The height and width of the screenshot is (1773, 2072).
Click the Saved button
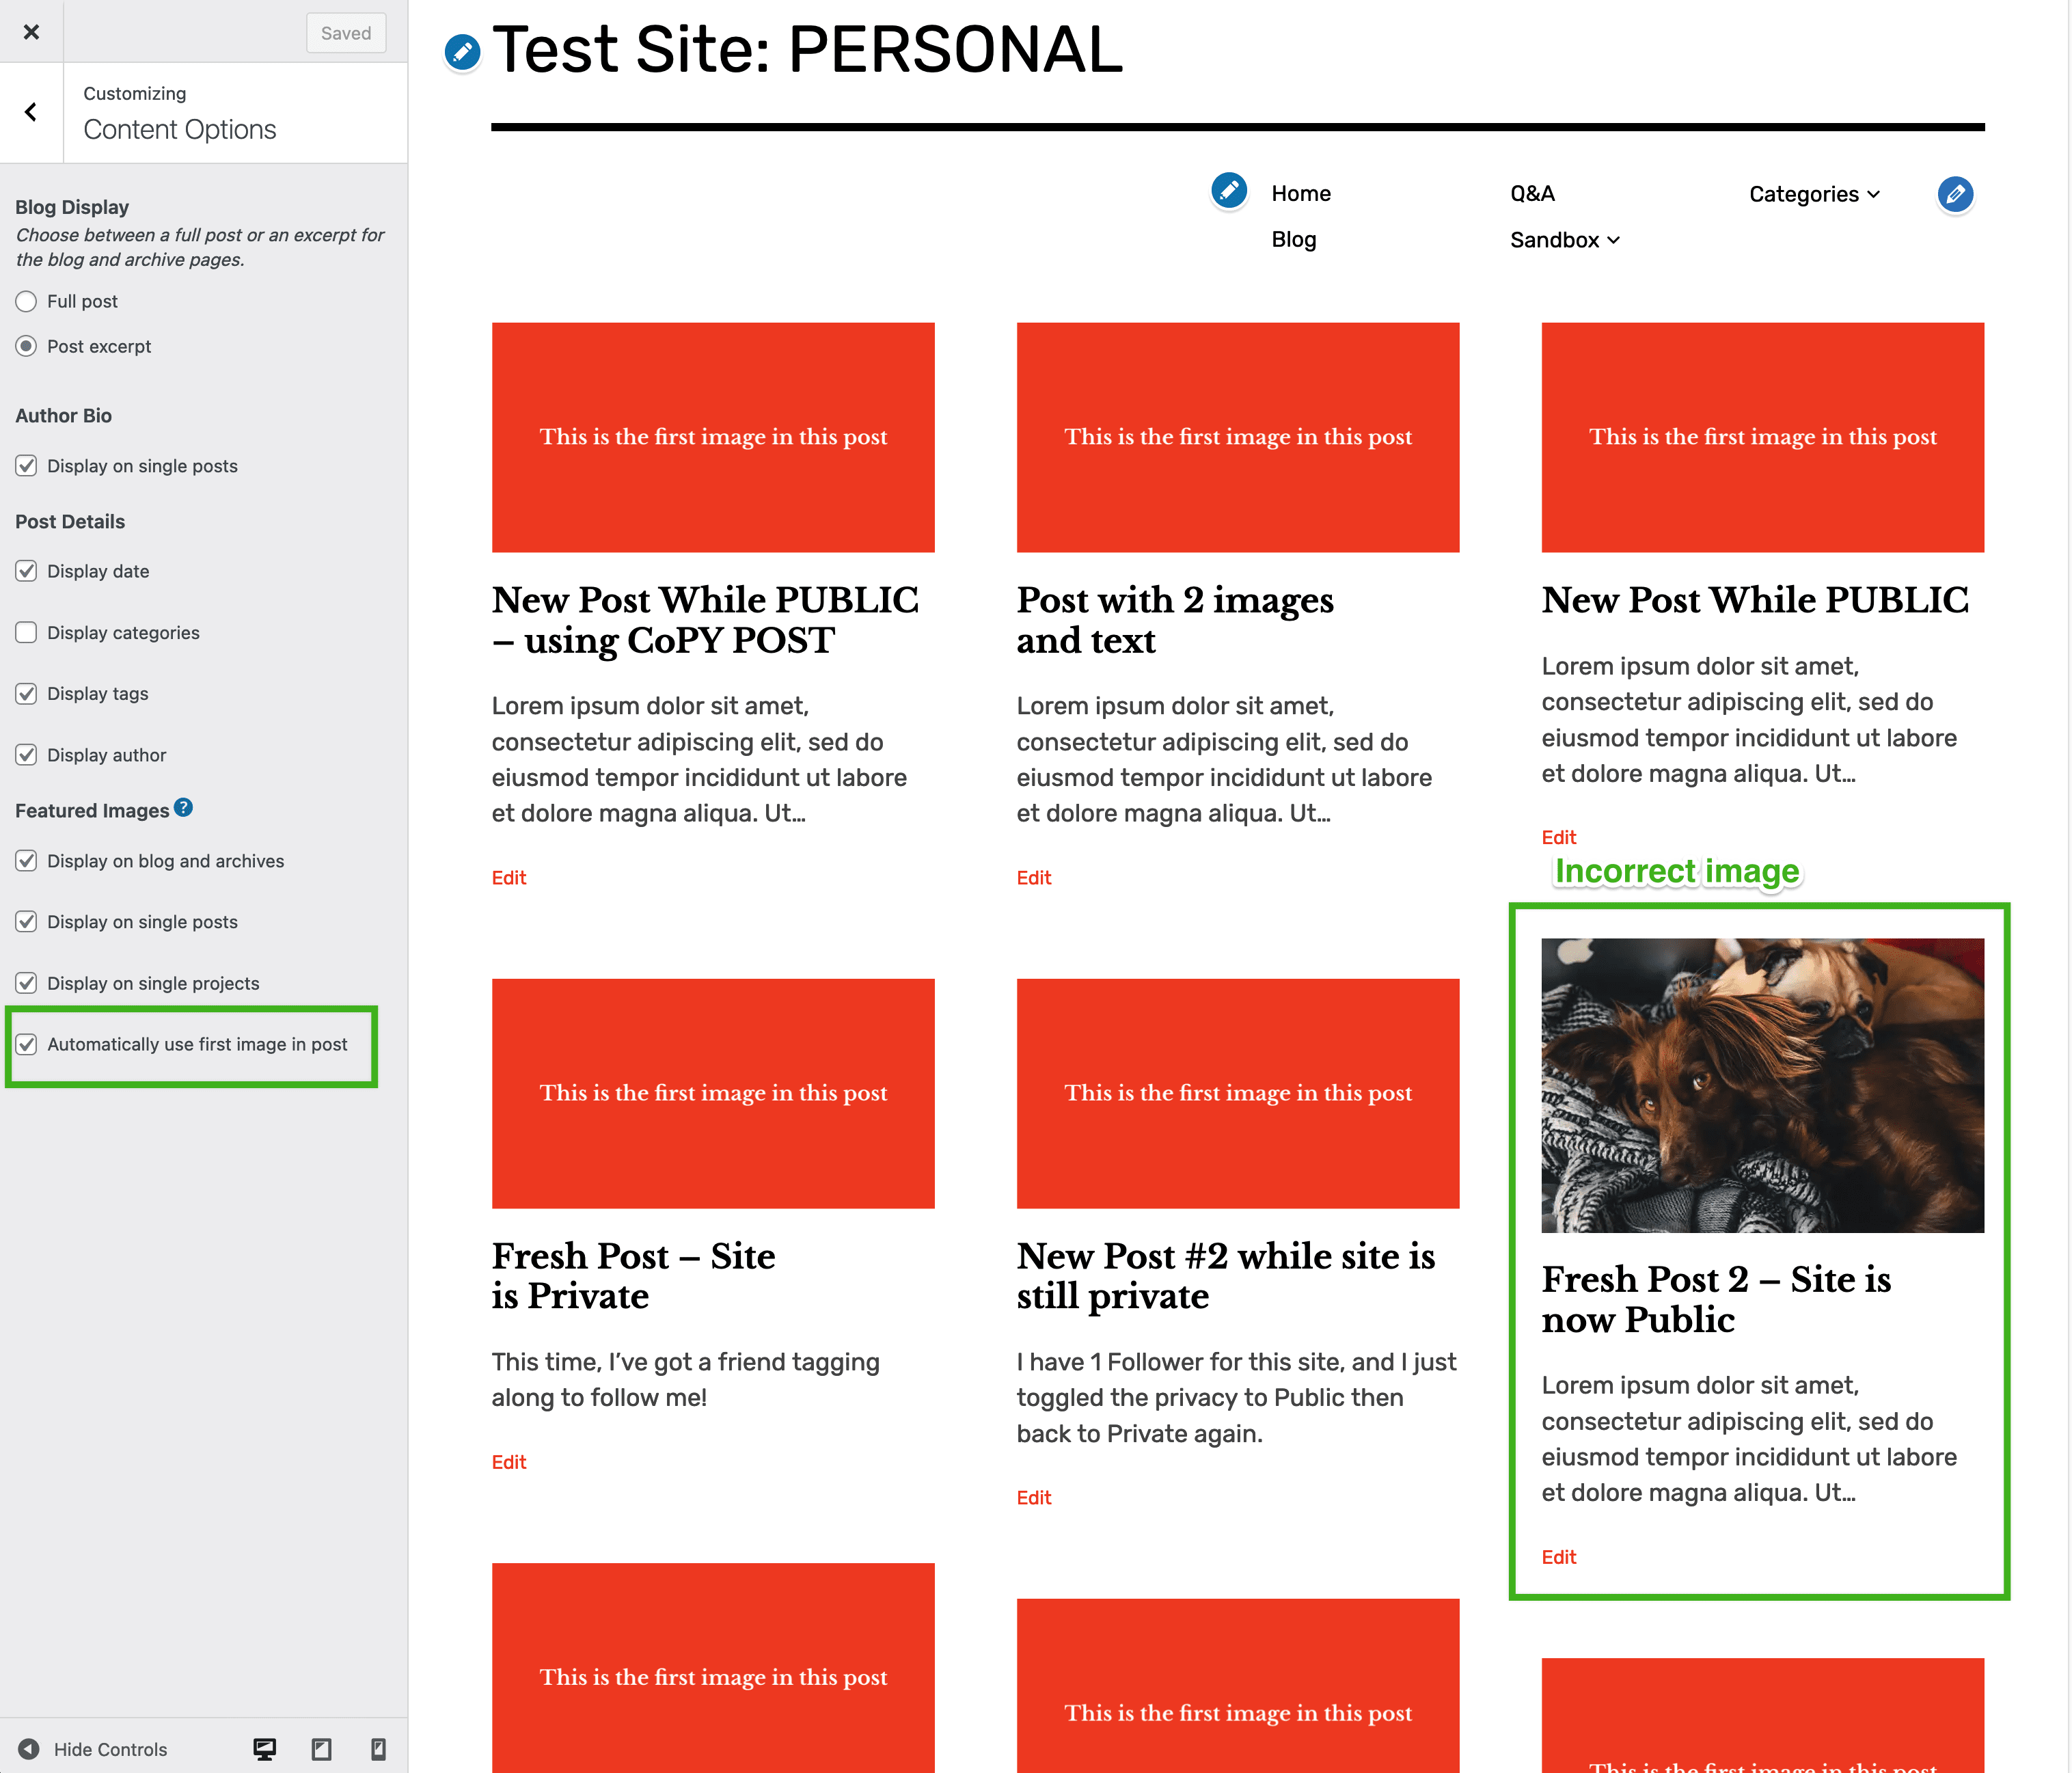point(346,33)
